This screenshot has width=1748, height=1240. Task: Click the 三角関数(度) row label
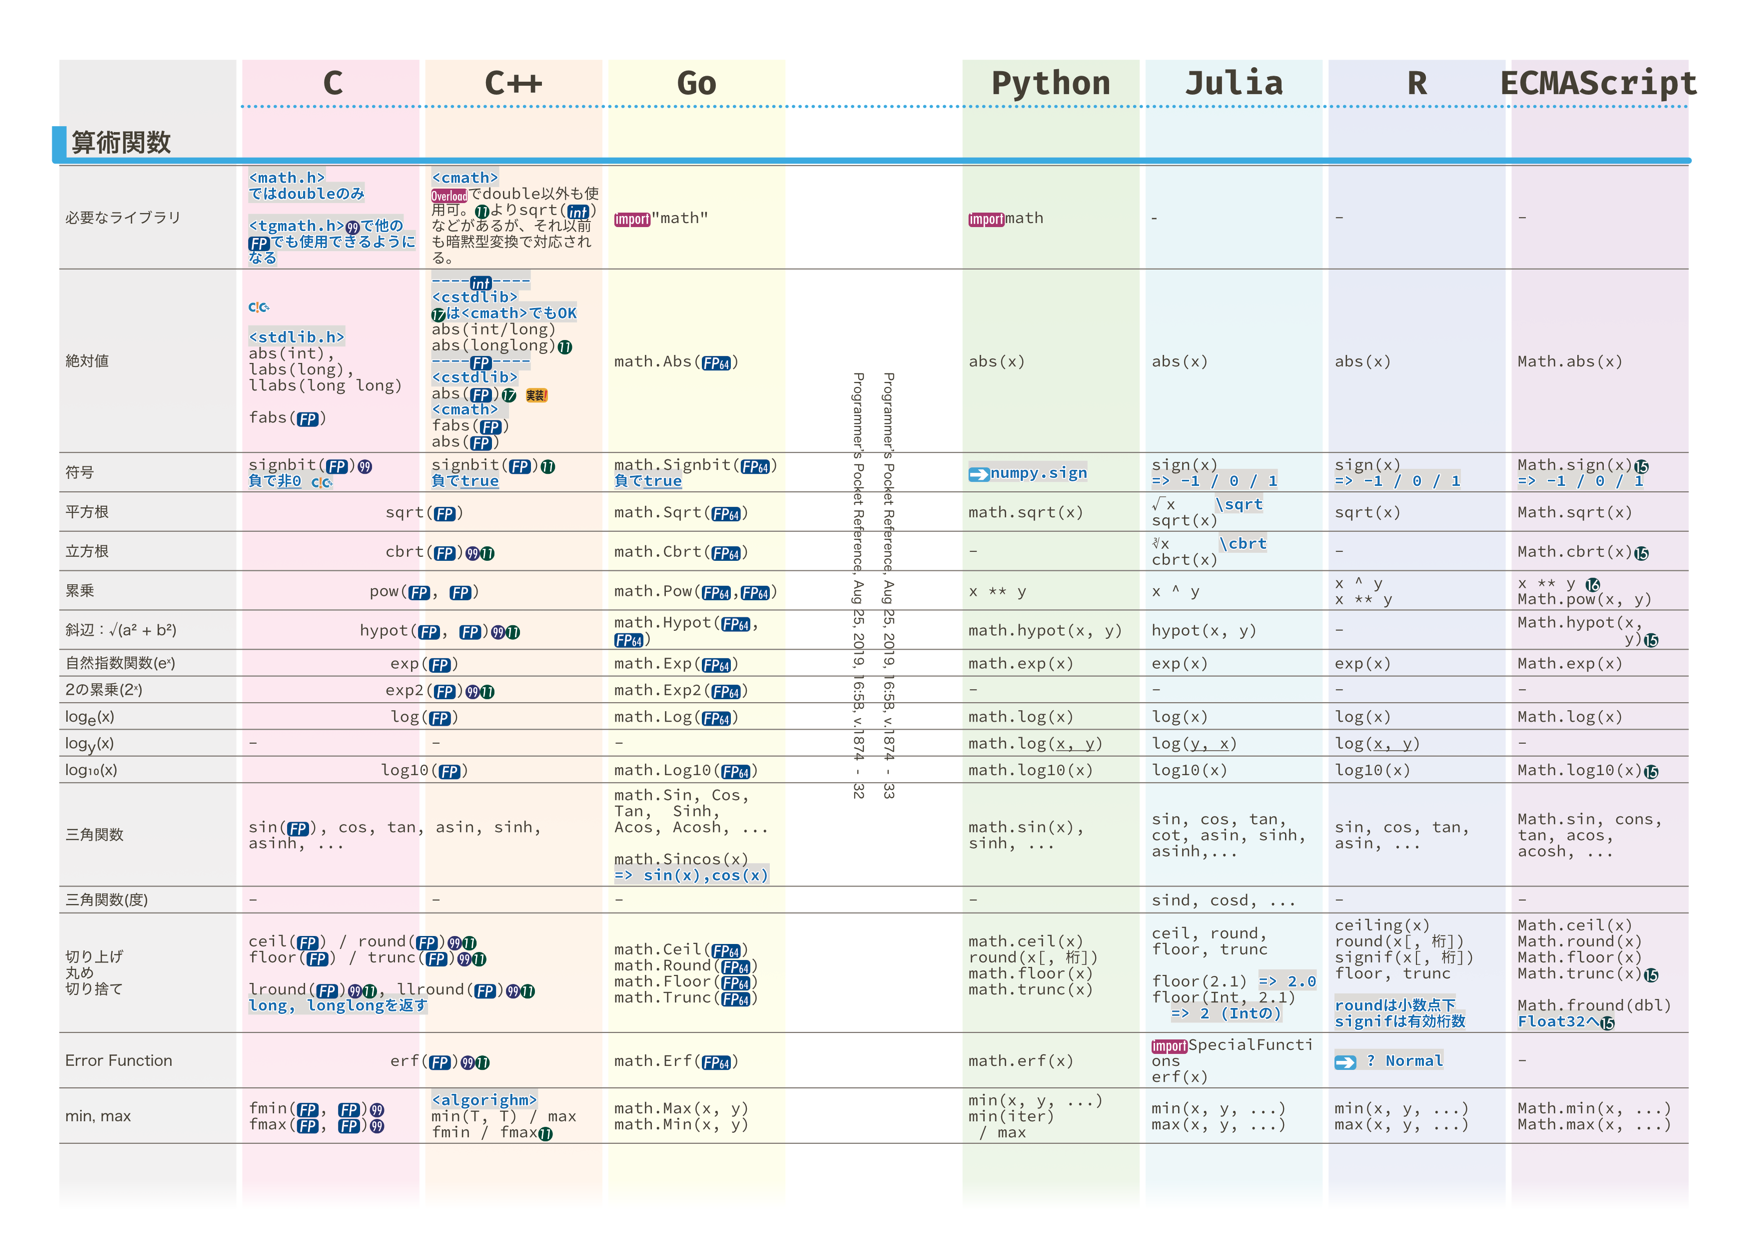106,900
